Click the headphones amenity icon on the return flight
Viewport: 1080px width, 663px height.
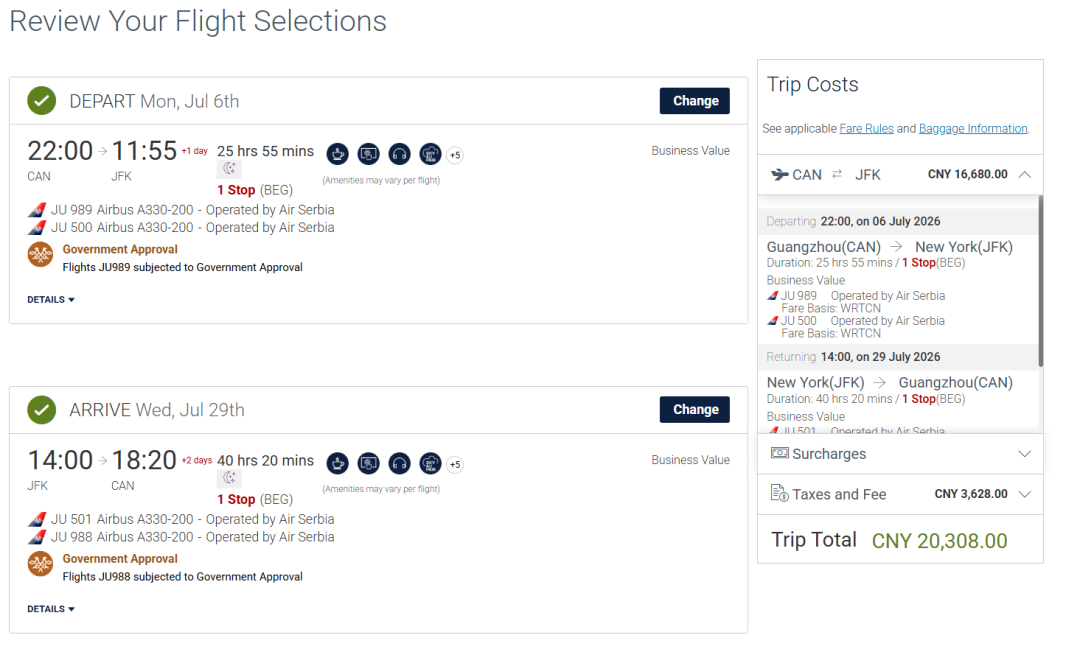coord(400,463)
